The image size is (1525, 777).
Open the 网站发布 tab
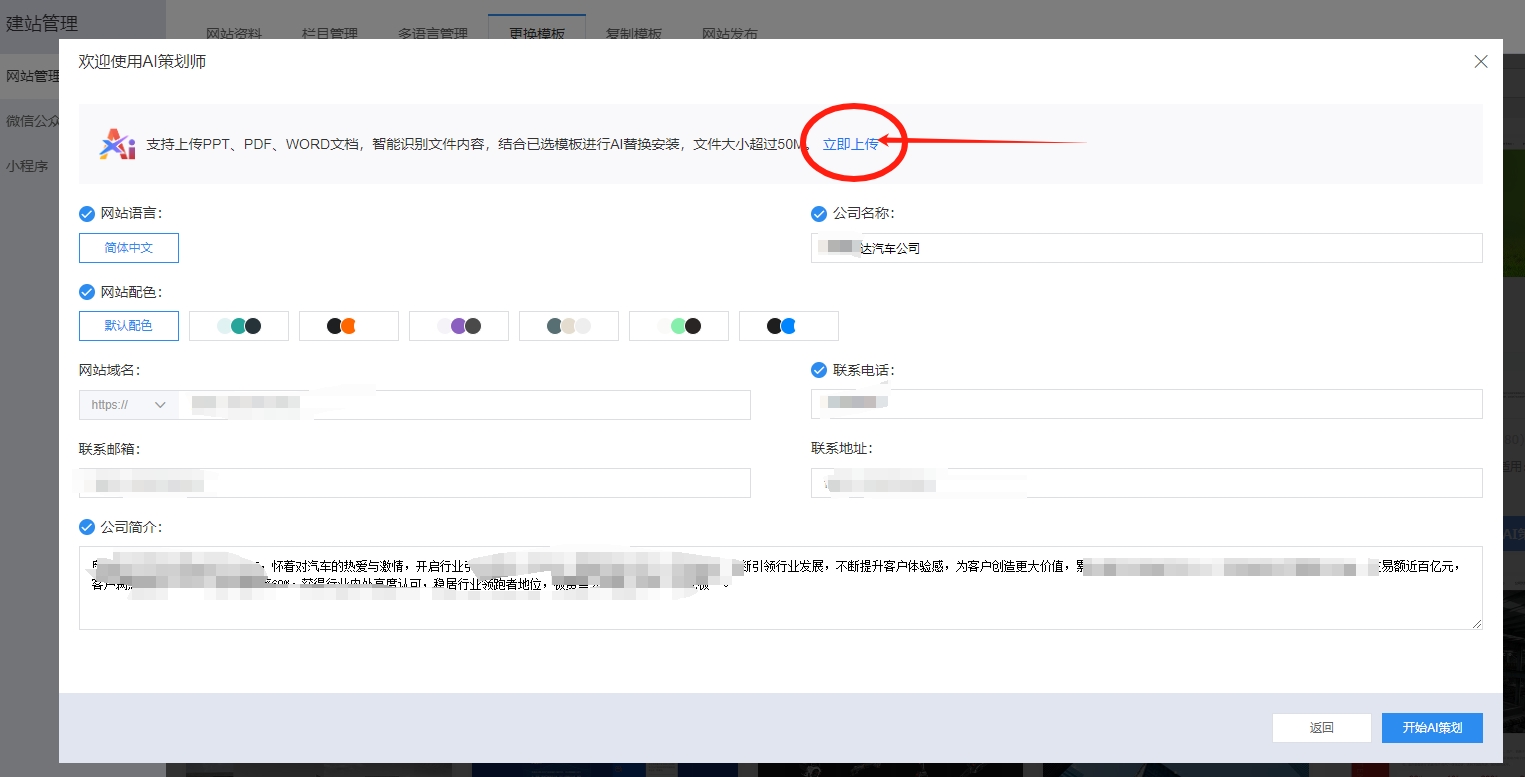729,33
